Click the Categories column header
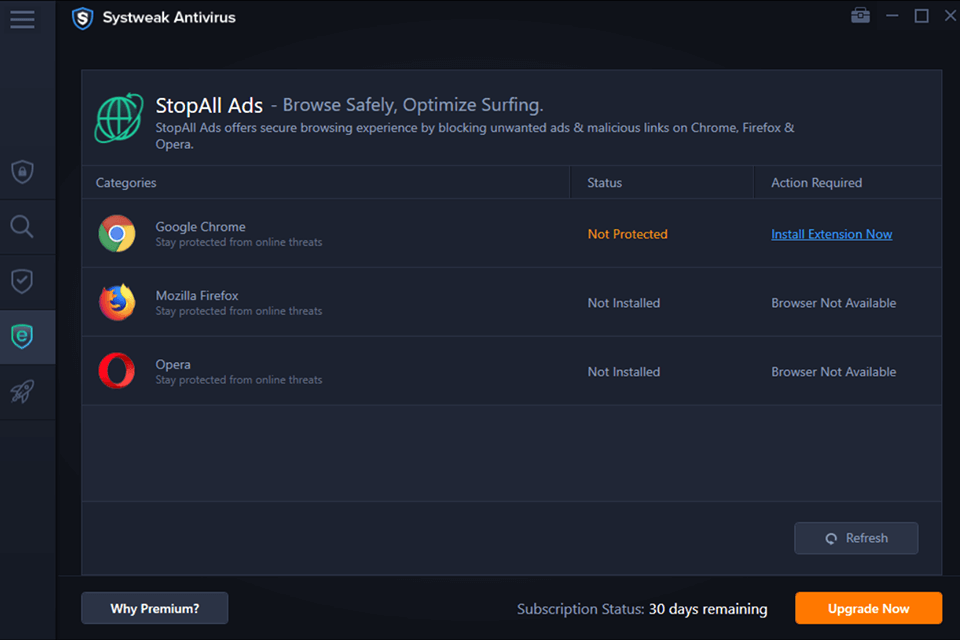The width and height of the screenshot is (960, 640). [126, 183]
